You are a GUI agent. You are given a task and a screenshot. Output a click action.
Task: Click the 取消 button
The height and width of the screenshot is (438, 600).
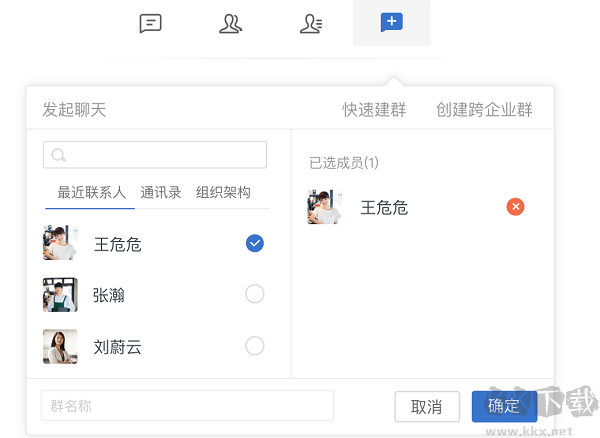427,407
